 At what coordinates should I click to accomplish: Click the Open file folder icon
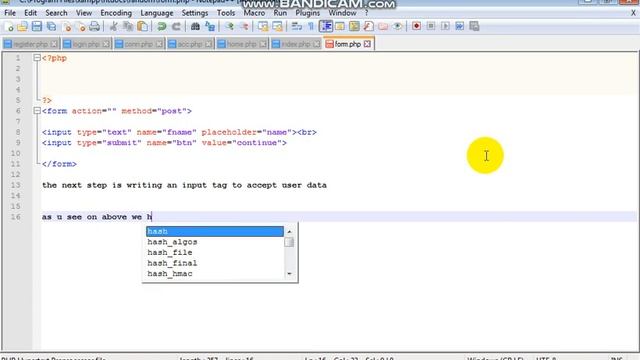coord(22,27)
